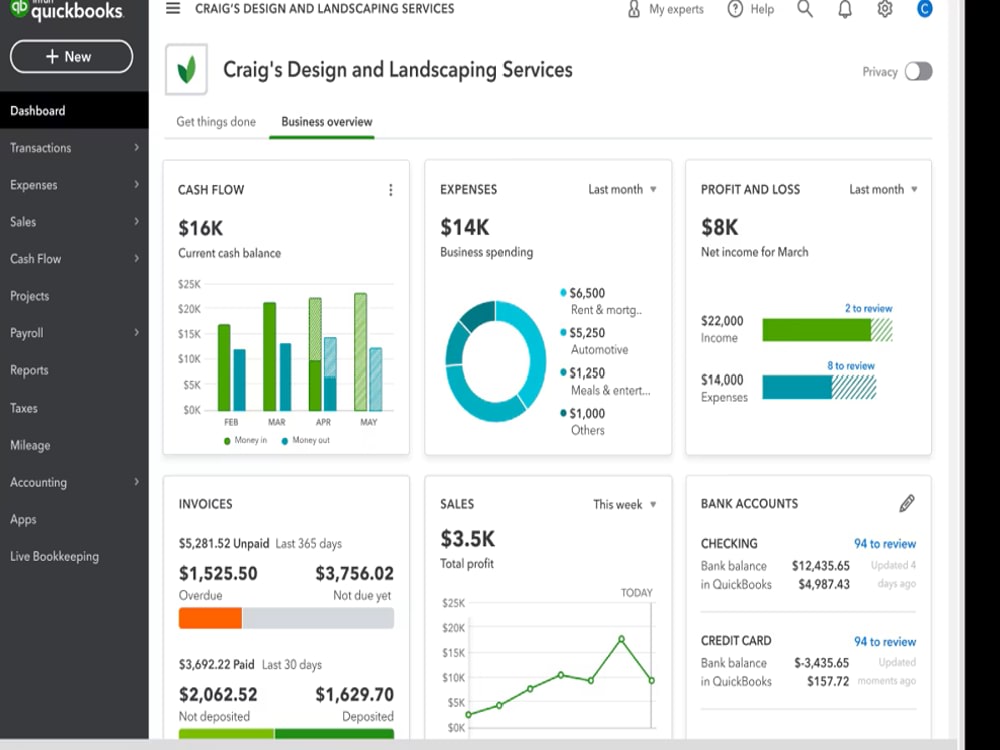Click Checking 94 to review link

pos(885,543)
